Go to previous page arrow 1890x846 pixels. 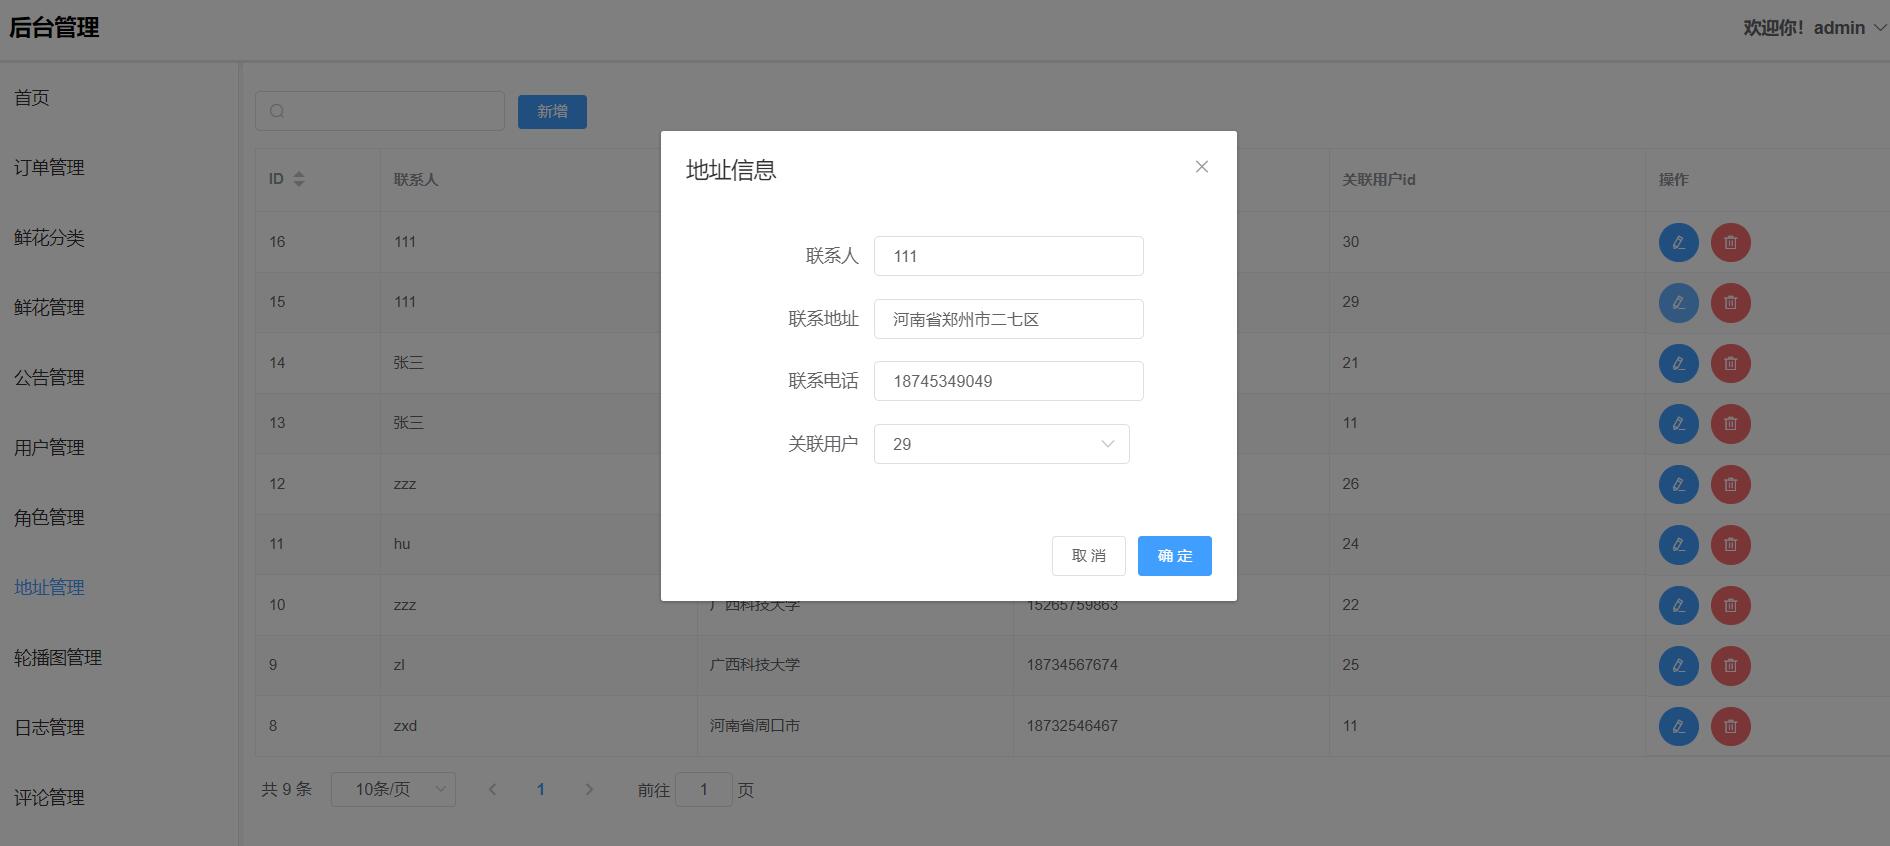click(492, 789)
